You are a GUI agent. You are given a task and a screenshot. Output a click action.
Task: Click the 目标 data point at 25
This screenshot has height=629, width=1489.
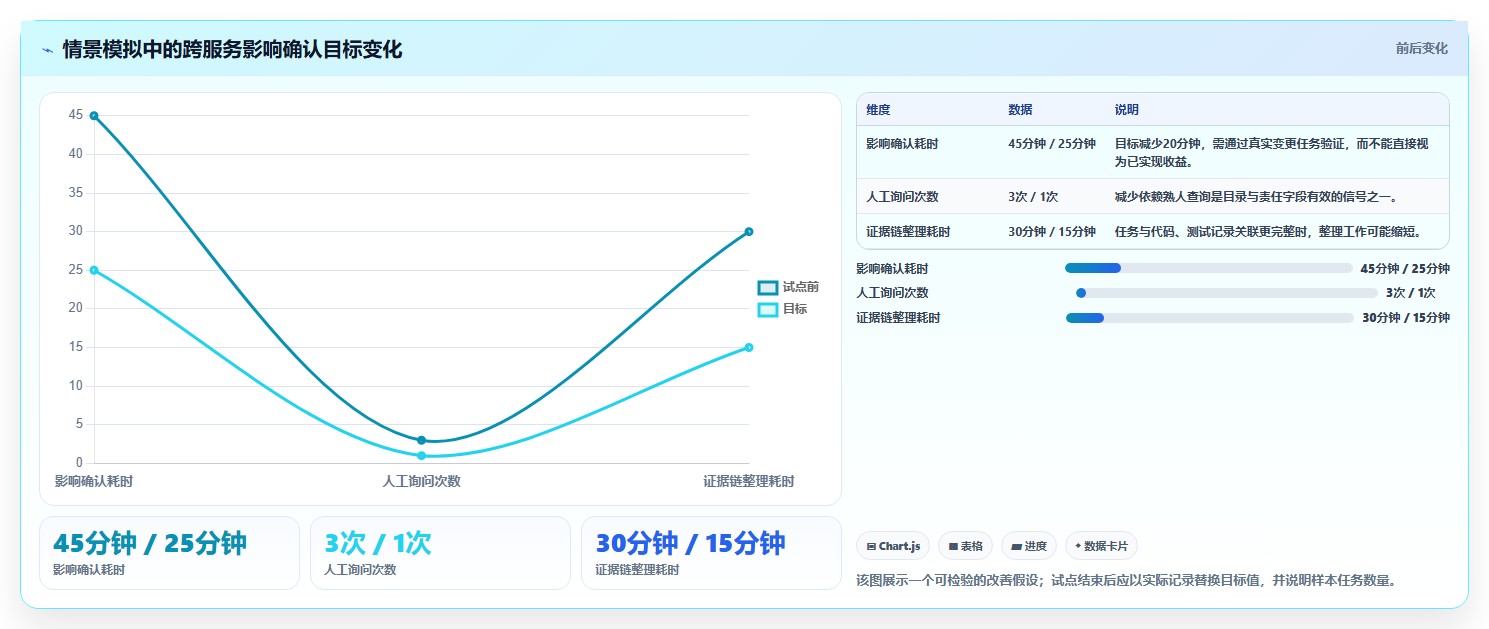click(94, 270)
